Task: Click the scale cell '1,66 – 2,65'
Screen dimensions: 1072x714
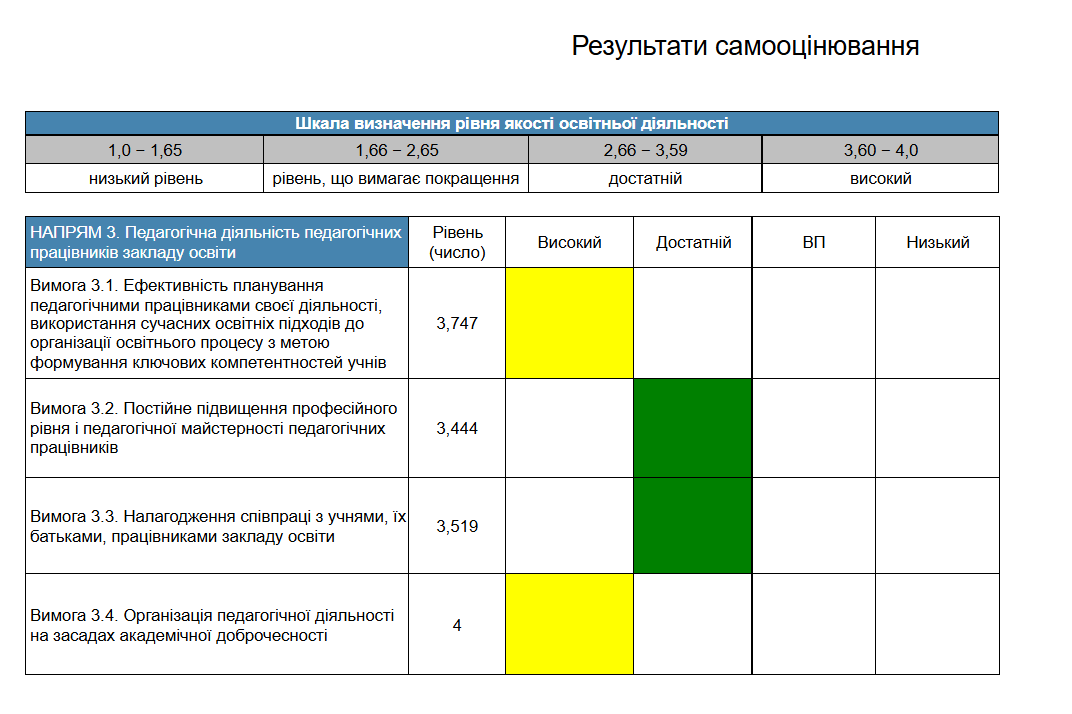Action: (397, 150)
